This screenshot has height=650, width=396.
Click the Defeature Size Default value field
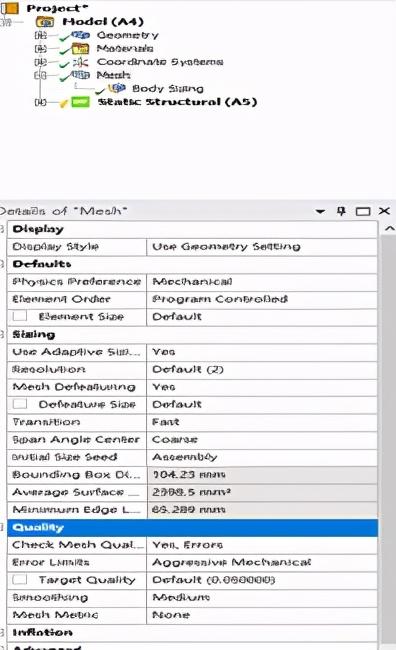[262, 404]
